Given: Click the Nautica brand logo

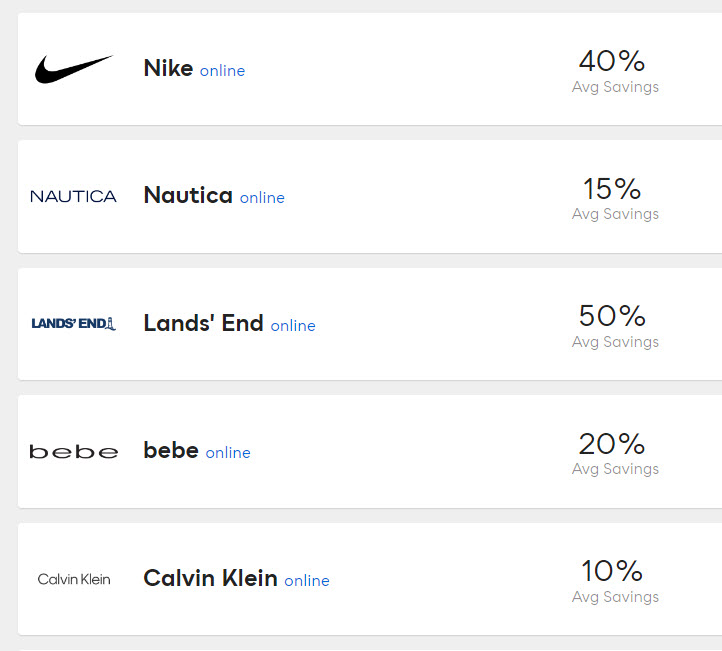Looking at the screenshot, I should point(73,196).
